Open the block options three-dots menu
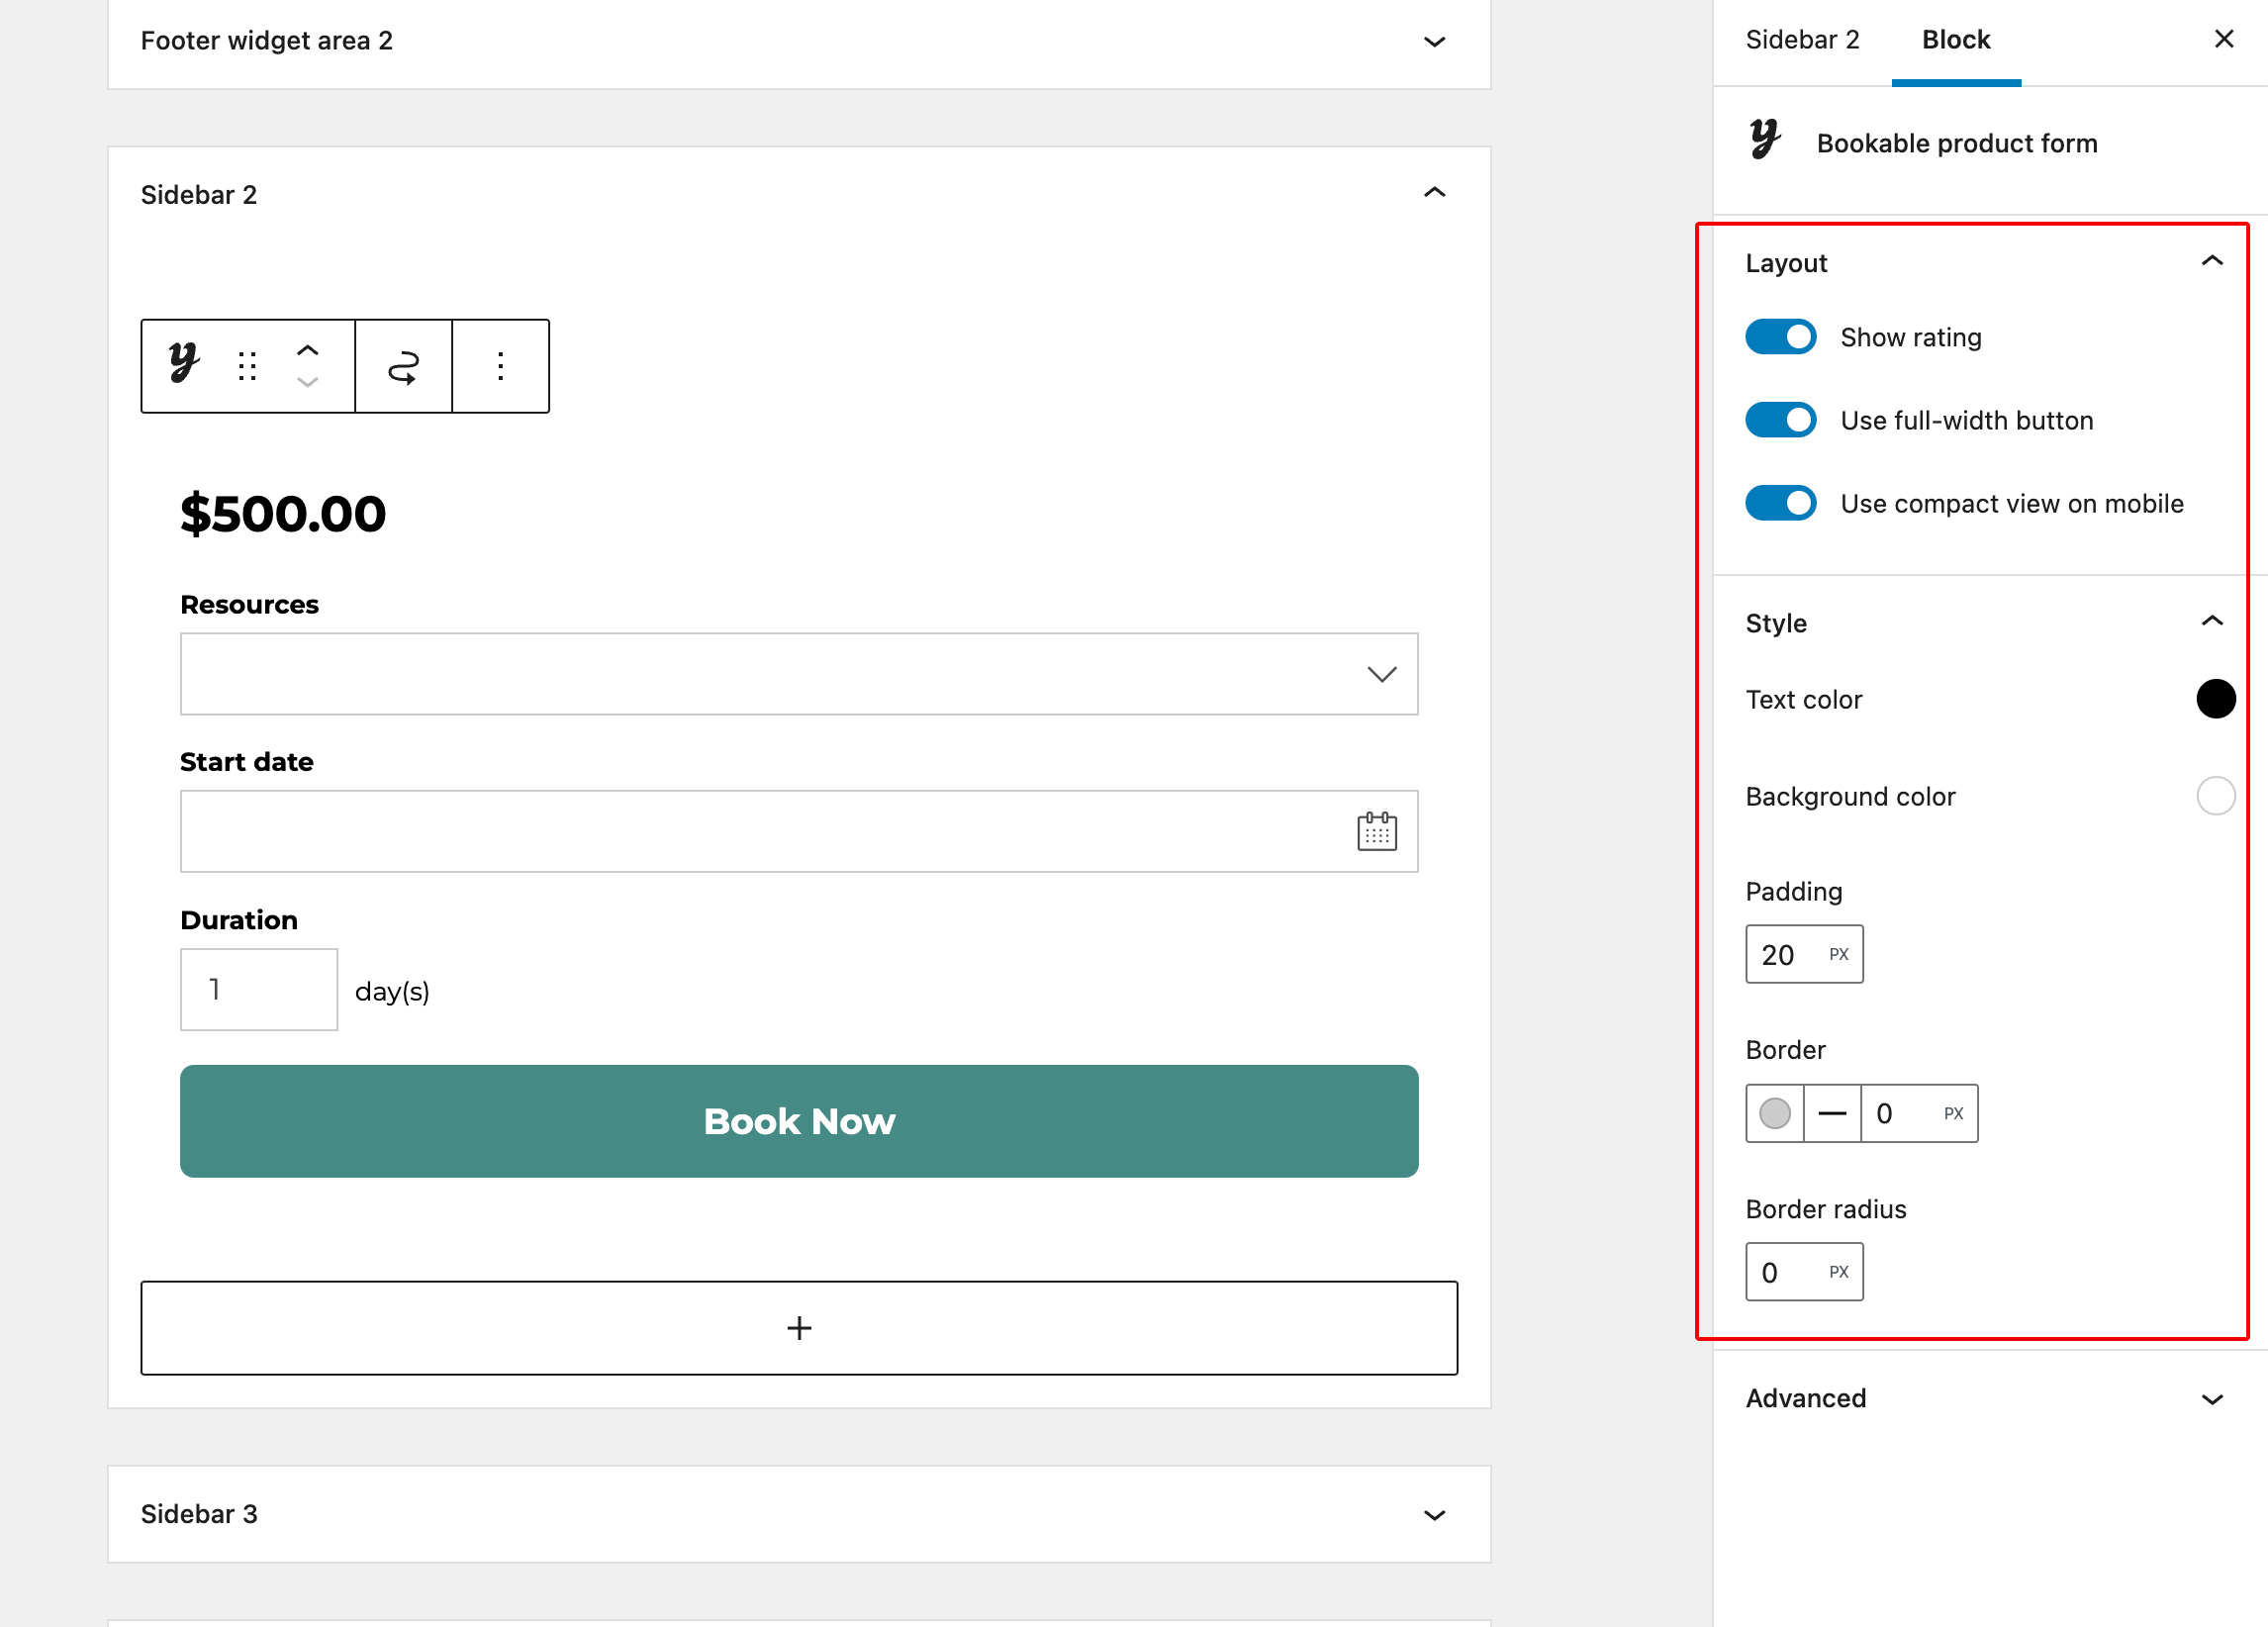The image size is (2268, 1627). pos(501,366)
